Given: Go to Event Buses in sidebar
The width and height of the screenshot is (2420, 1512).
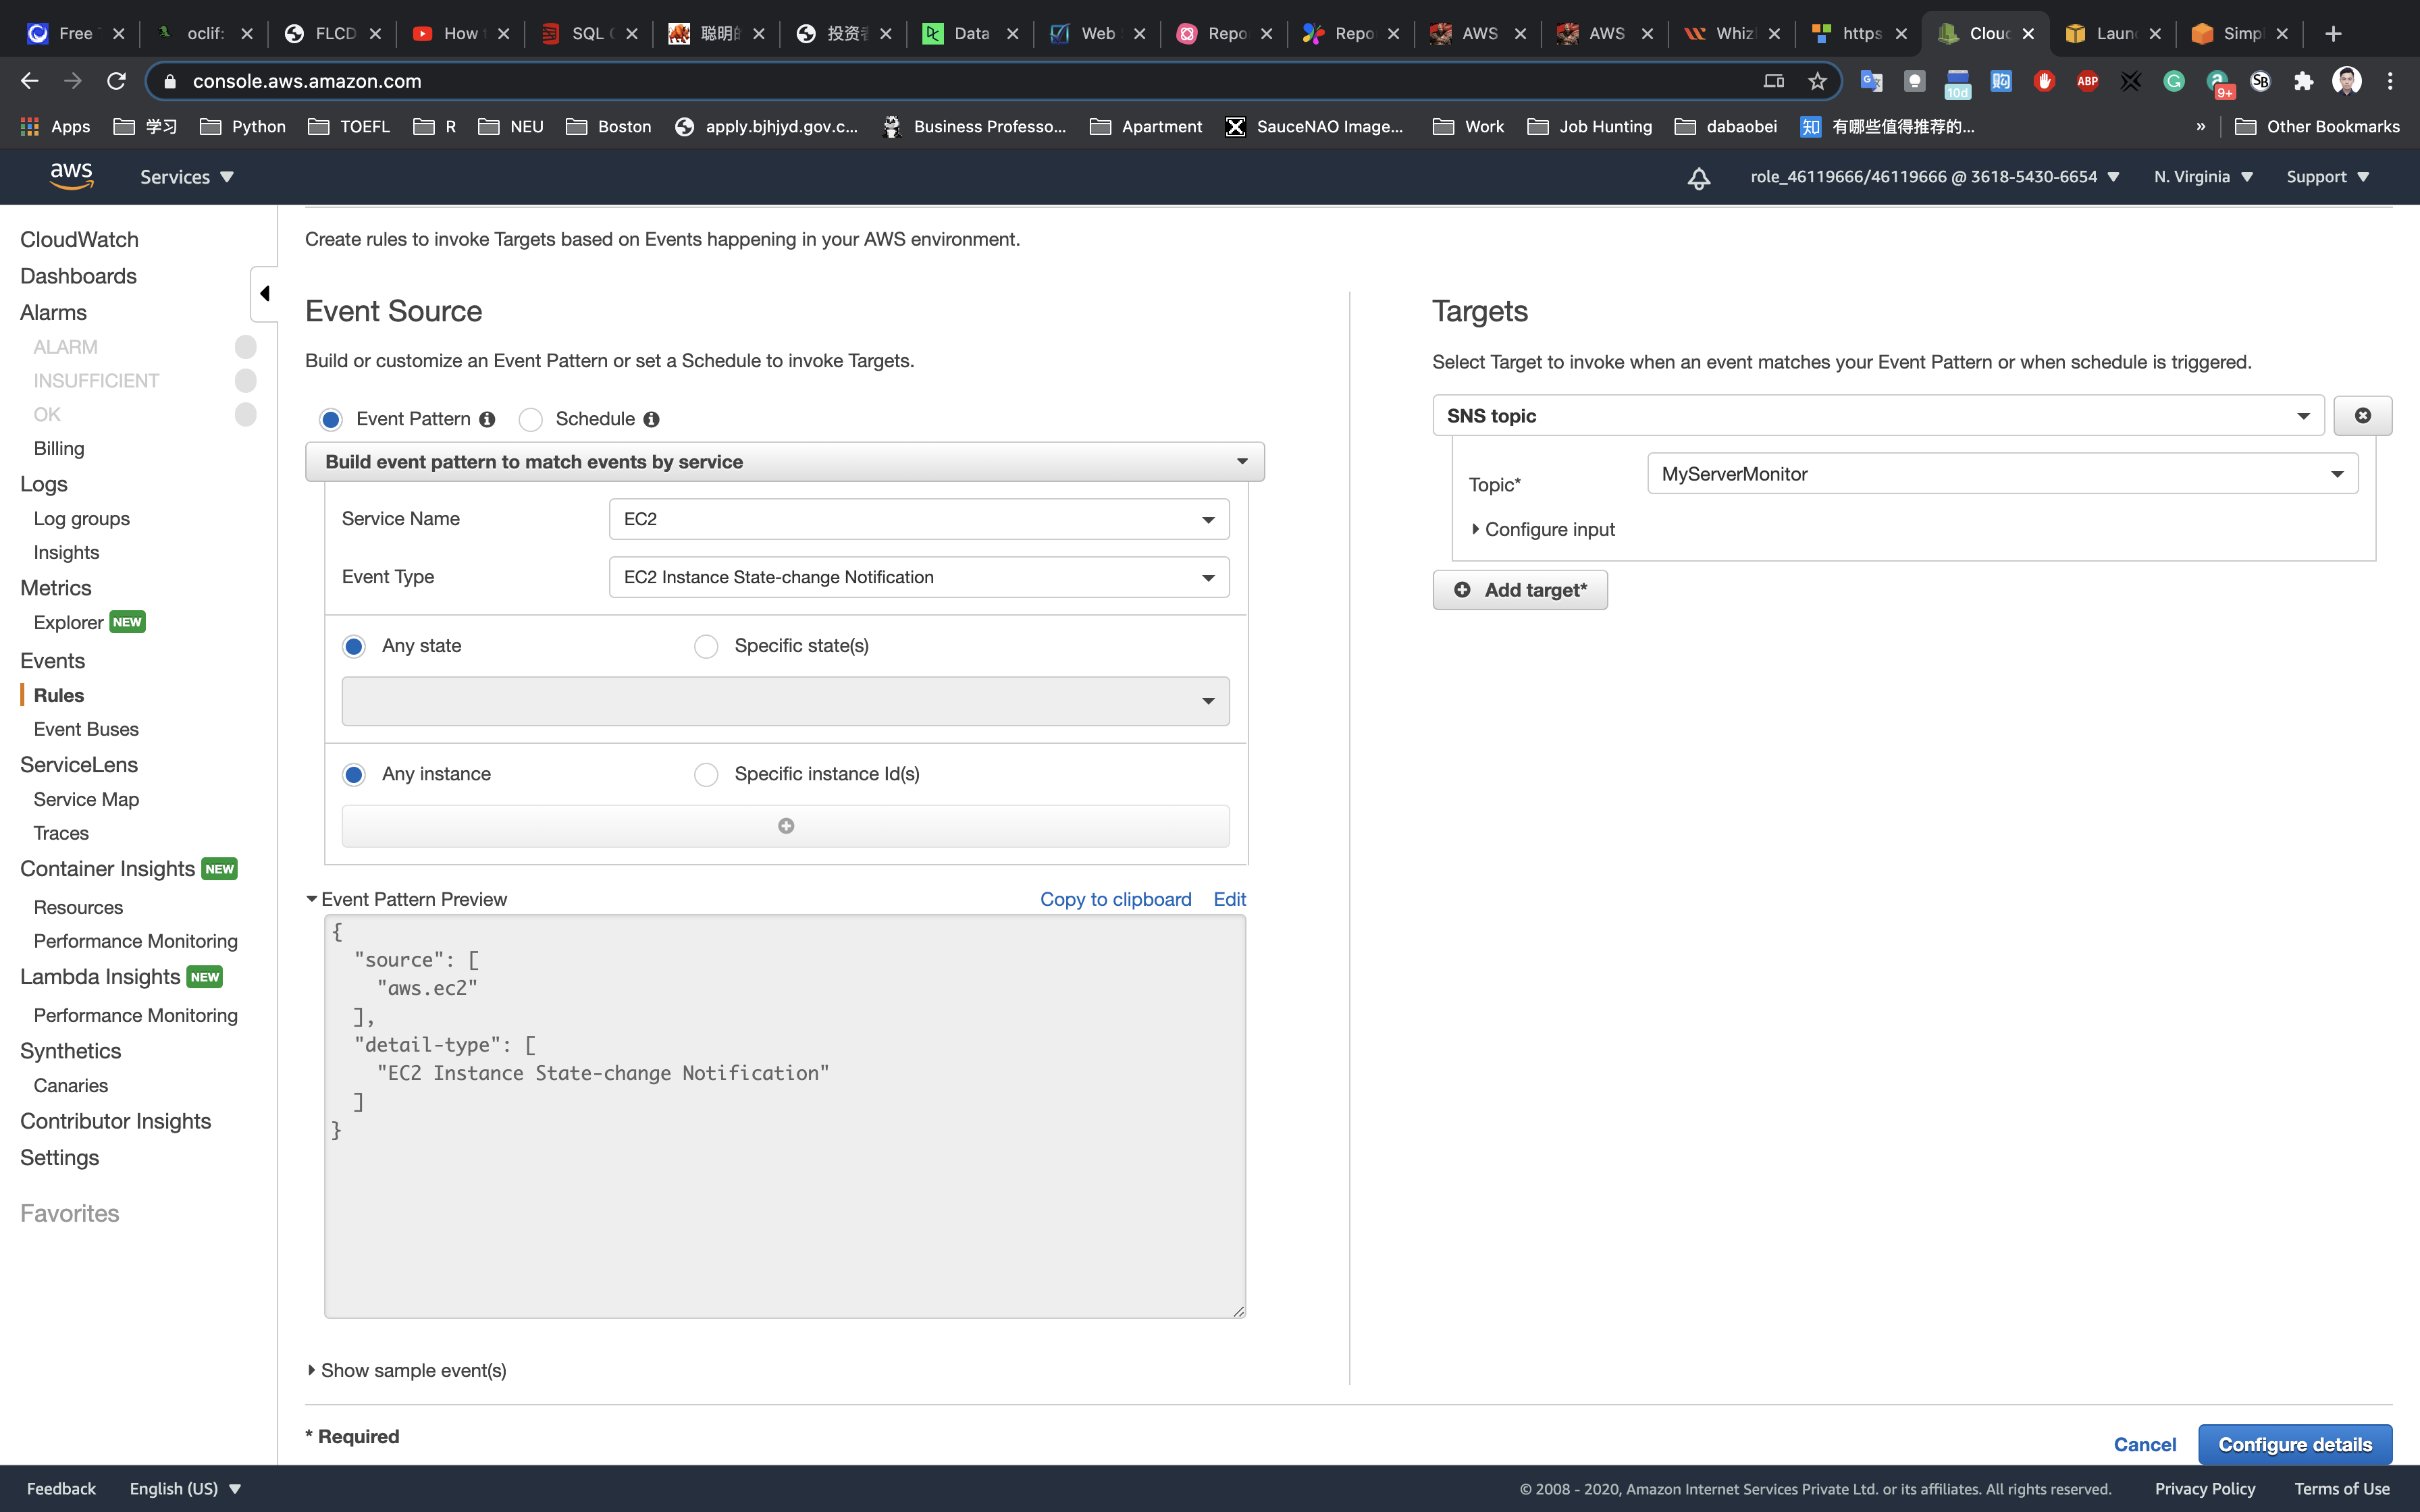Looking at the screenshot, I should (x=86, y=729).
